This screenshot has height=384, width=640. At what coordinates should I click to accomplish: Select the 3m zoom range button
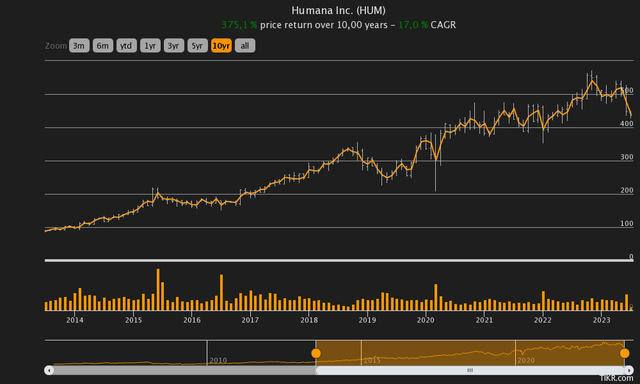pyautogui.click(x=79, y=46)
